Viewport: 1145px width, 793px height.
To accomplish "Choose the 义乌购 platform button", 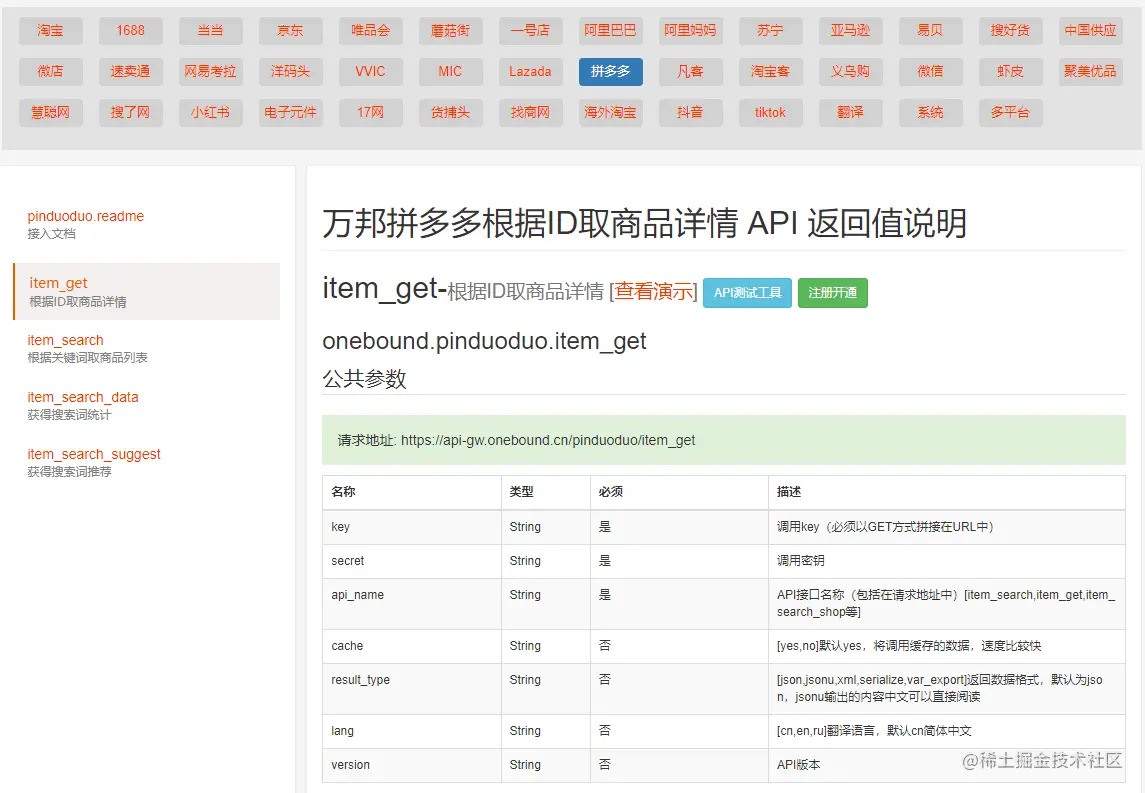I will point(850,72).
